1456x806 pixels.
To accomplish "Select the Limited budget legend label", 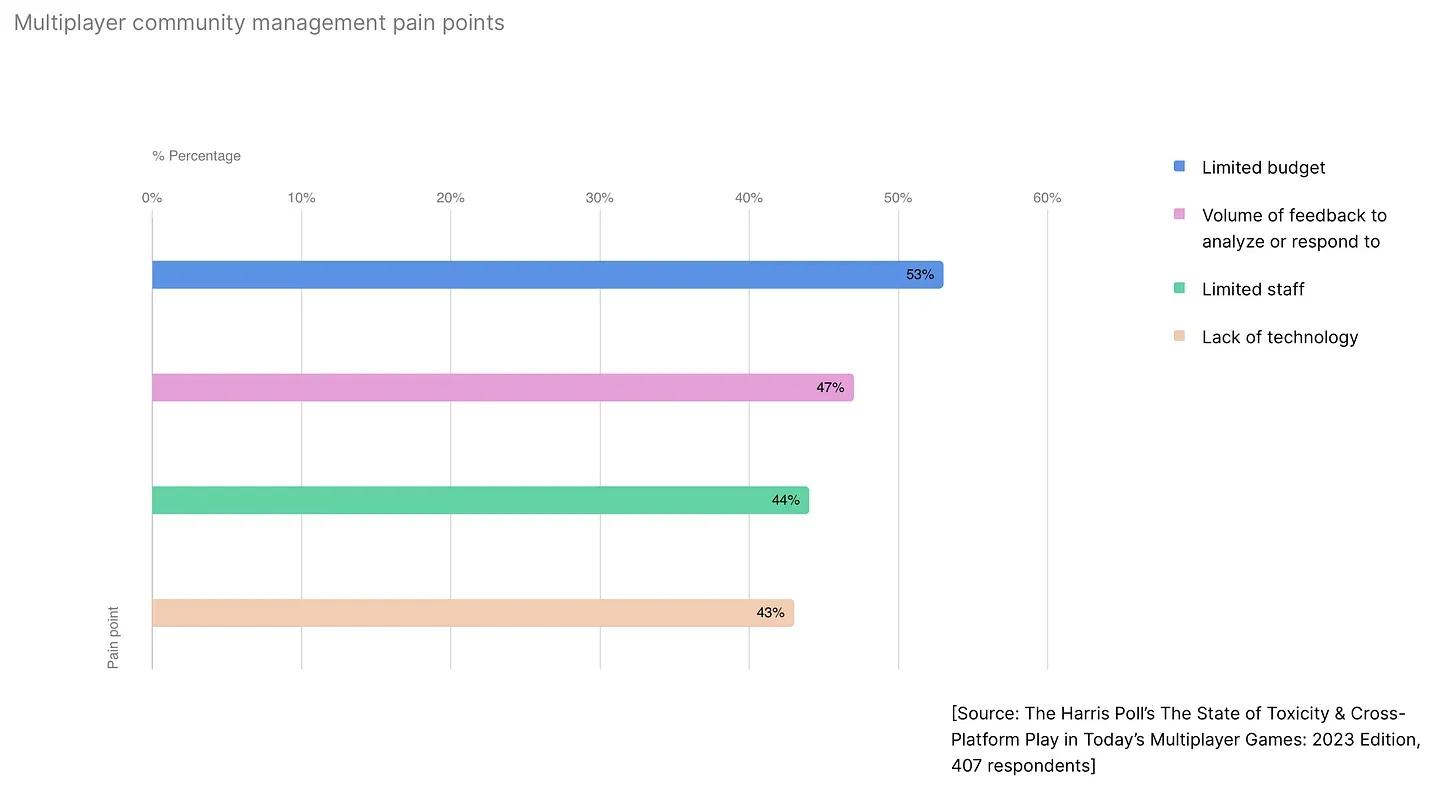I will pos(1263,168).
